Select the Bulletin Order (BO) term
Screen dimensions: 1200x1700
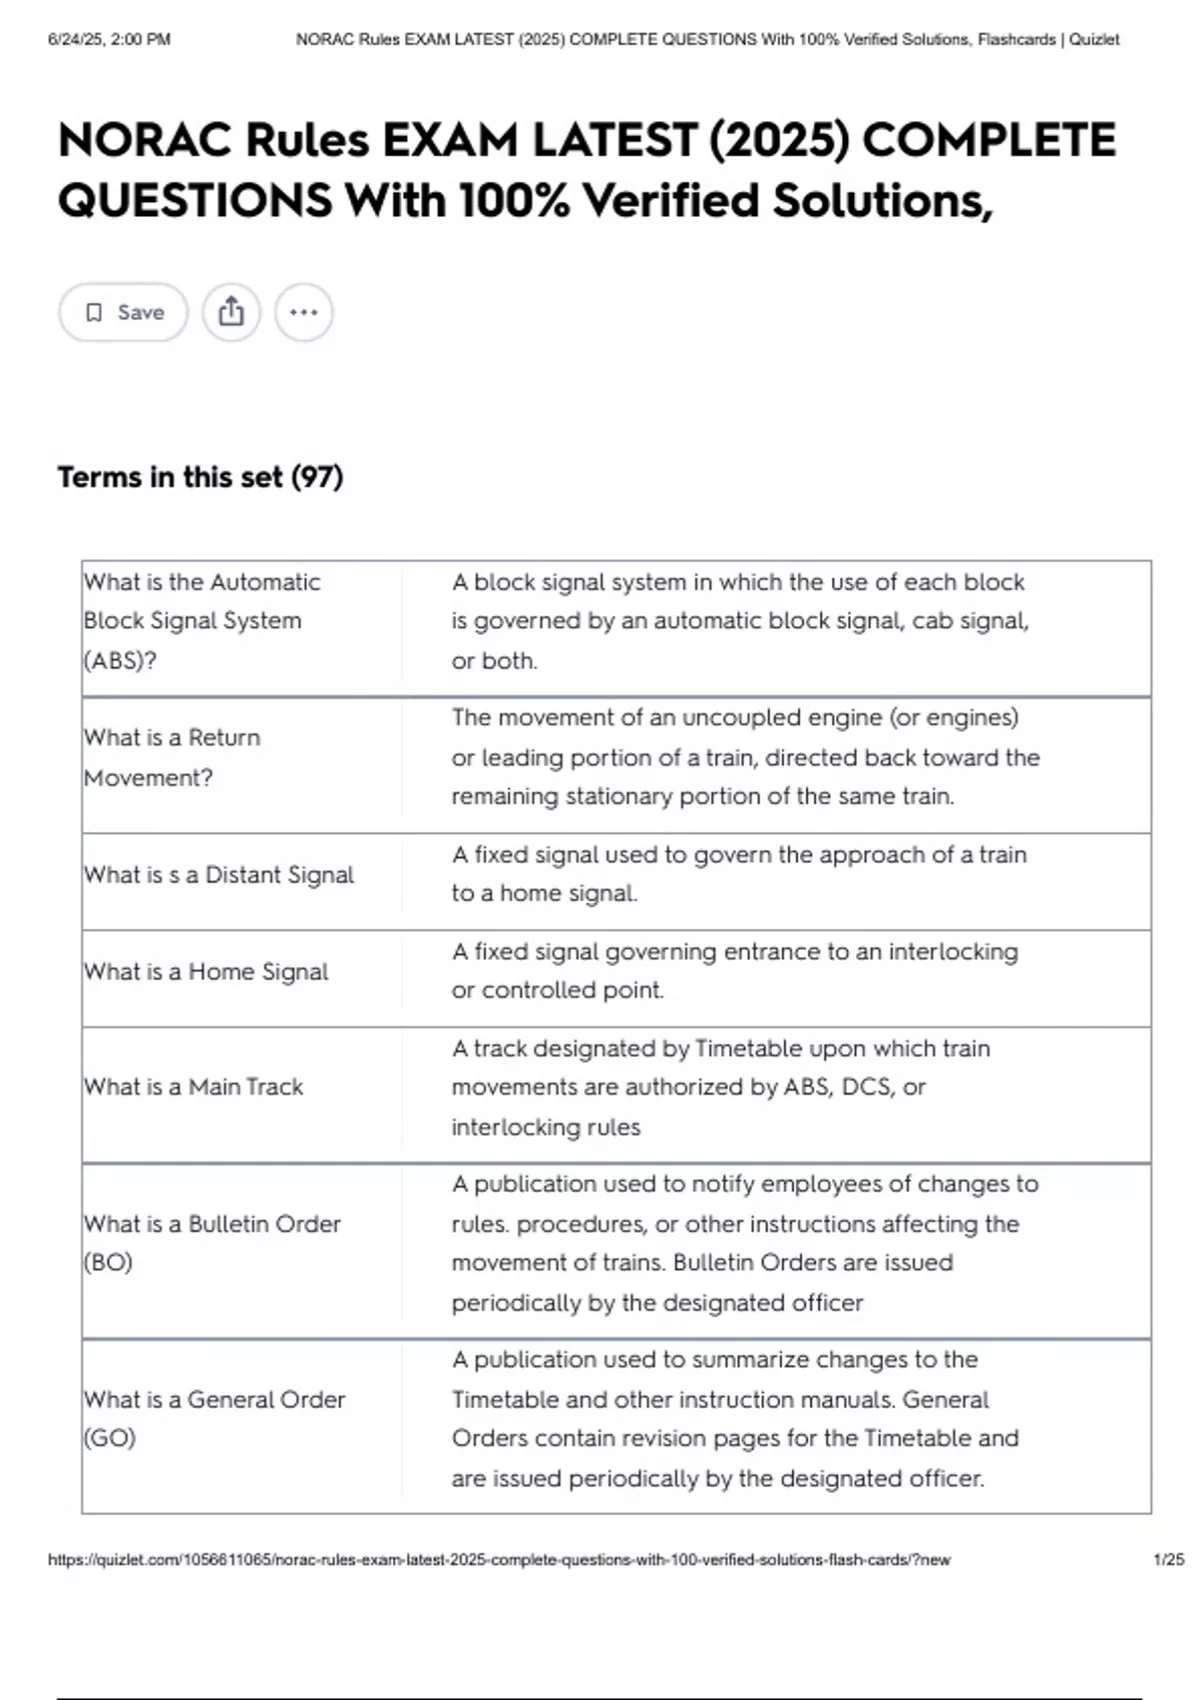tap(212, 1243)
